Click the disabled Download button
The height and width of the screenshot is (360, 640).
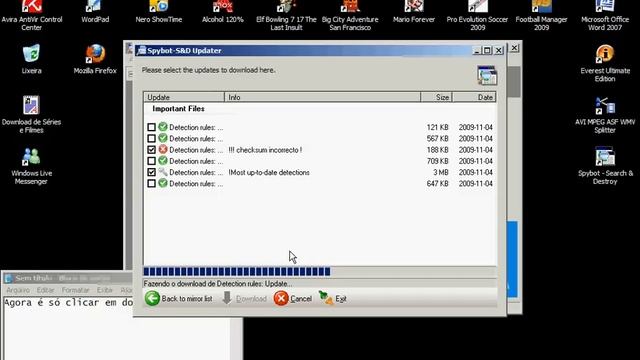[244, 298]
